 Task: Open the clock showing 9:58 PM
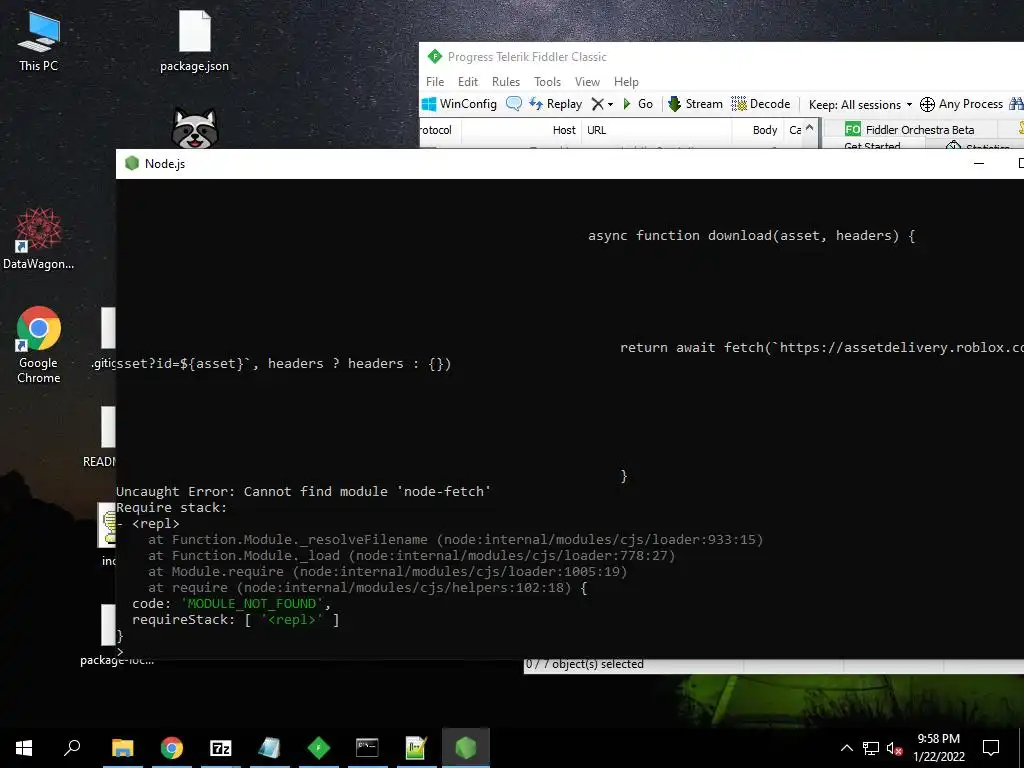click(938, 748)
